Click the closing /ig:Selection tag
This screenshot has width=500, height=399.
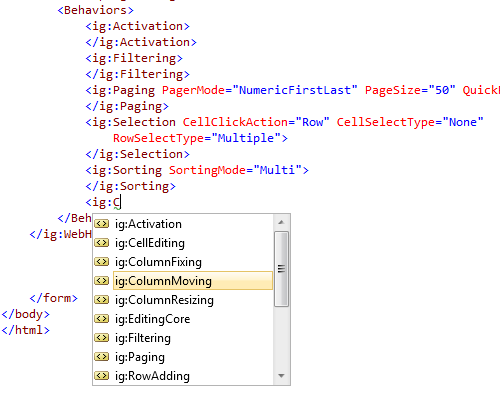137,154
